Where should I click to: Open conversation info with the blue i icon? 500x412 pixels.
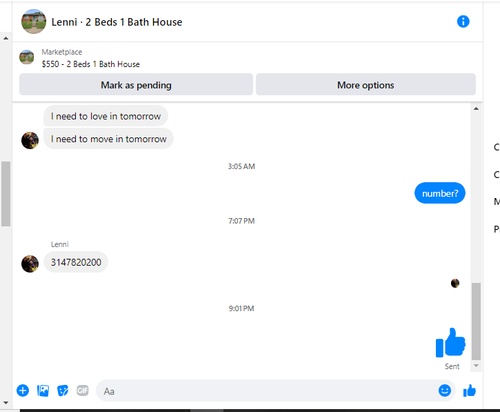[463, 22]
